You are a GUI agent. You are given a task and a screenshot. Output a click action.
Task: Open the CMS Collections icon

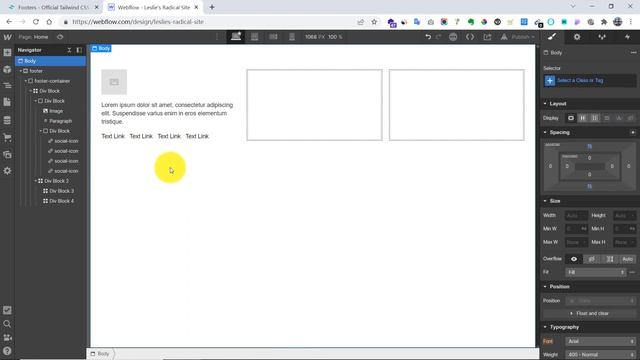pyautogui.click(x=7, y=120)
